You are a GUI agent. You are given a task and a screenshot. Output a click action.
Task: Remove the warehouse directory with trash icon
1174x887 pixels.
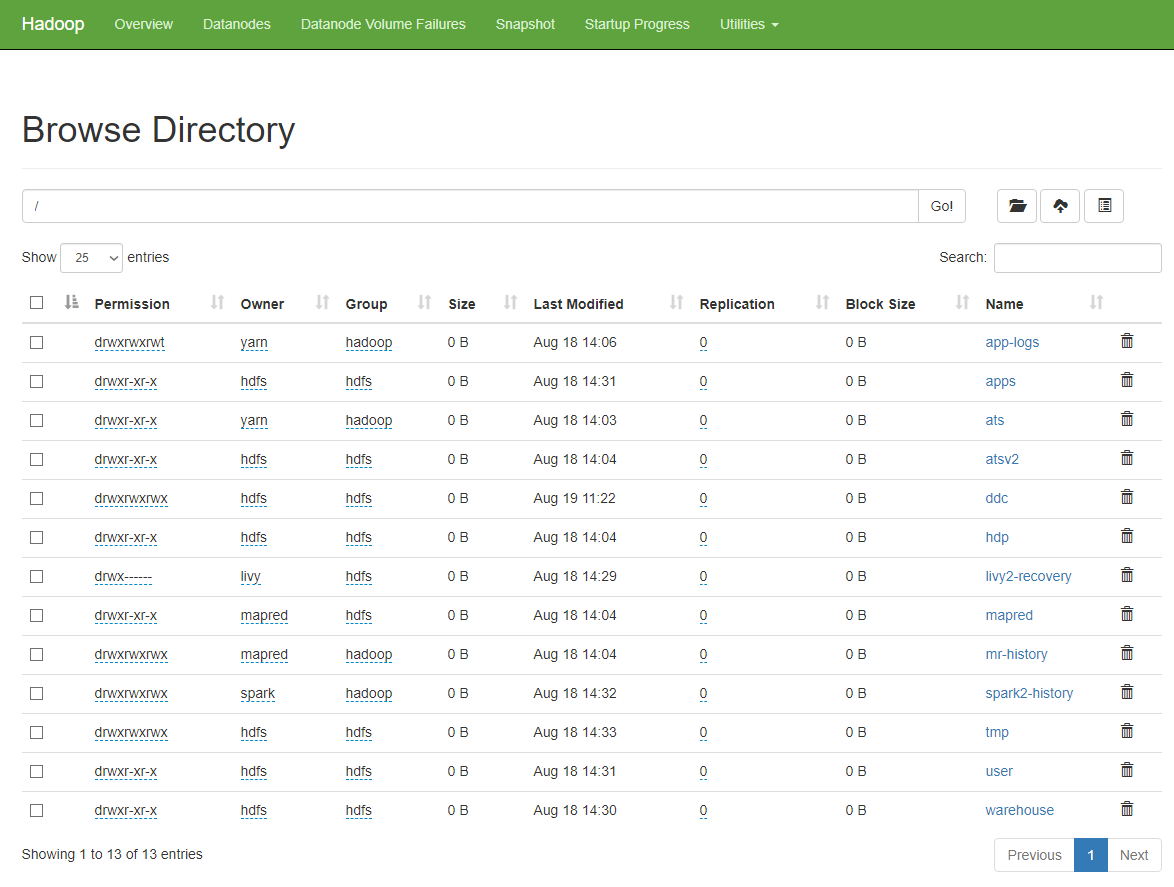[x=1127, y=810]
